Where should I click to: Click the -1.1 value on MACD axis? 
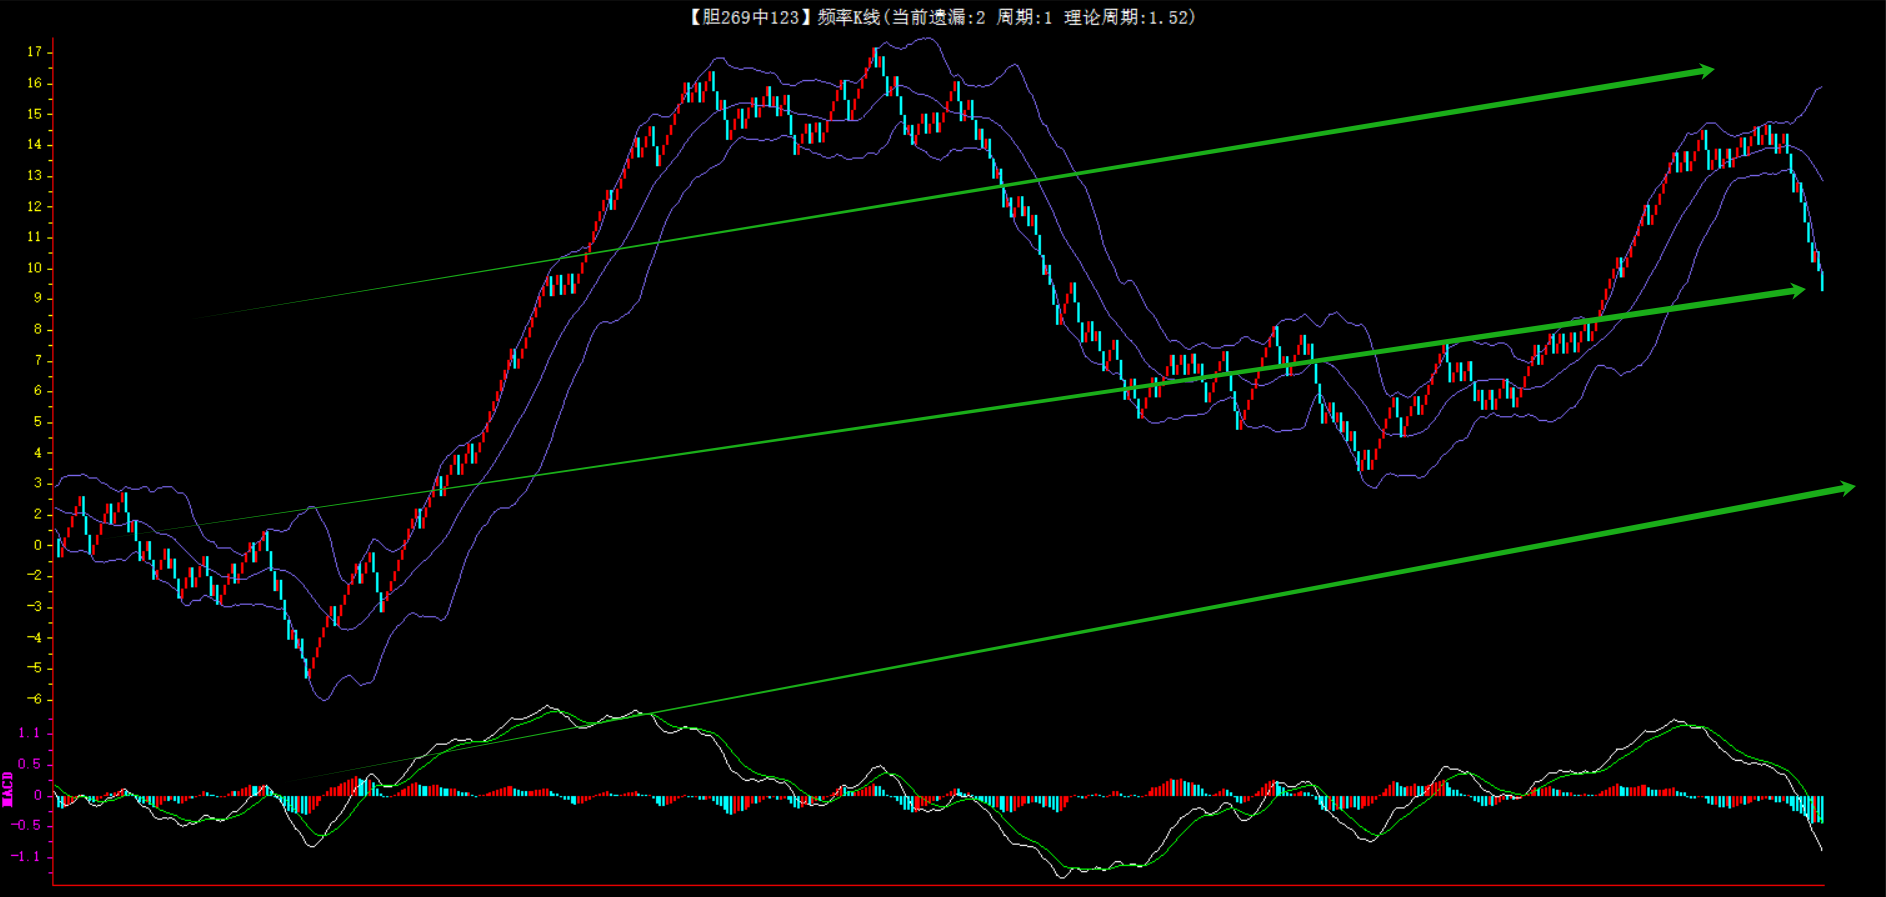(26, 857)
